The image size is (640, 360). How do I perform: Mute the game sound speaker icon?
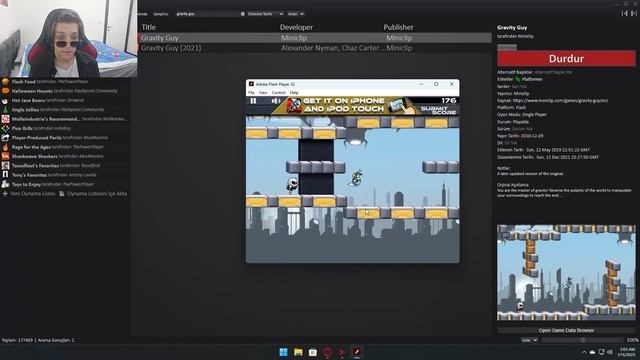tap(276, 100)
